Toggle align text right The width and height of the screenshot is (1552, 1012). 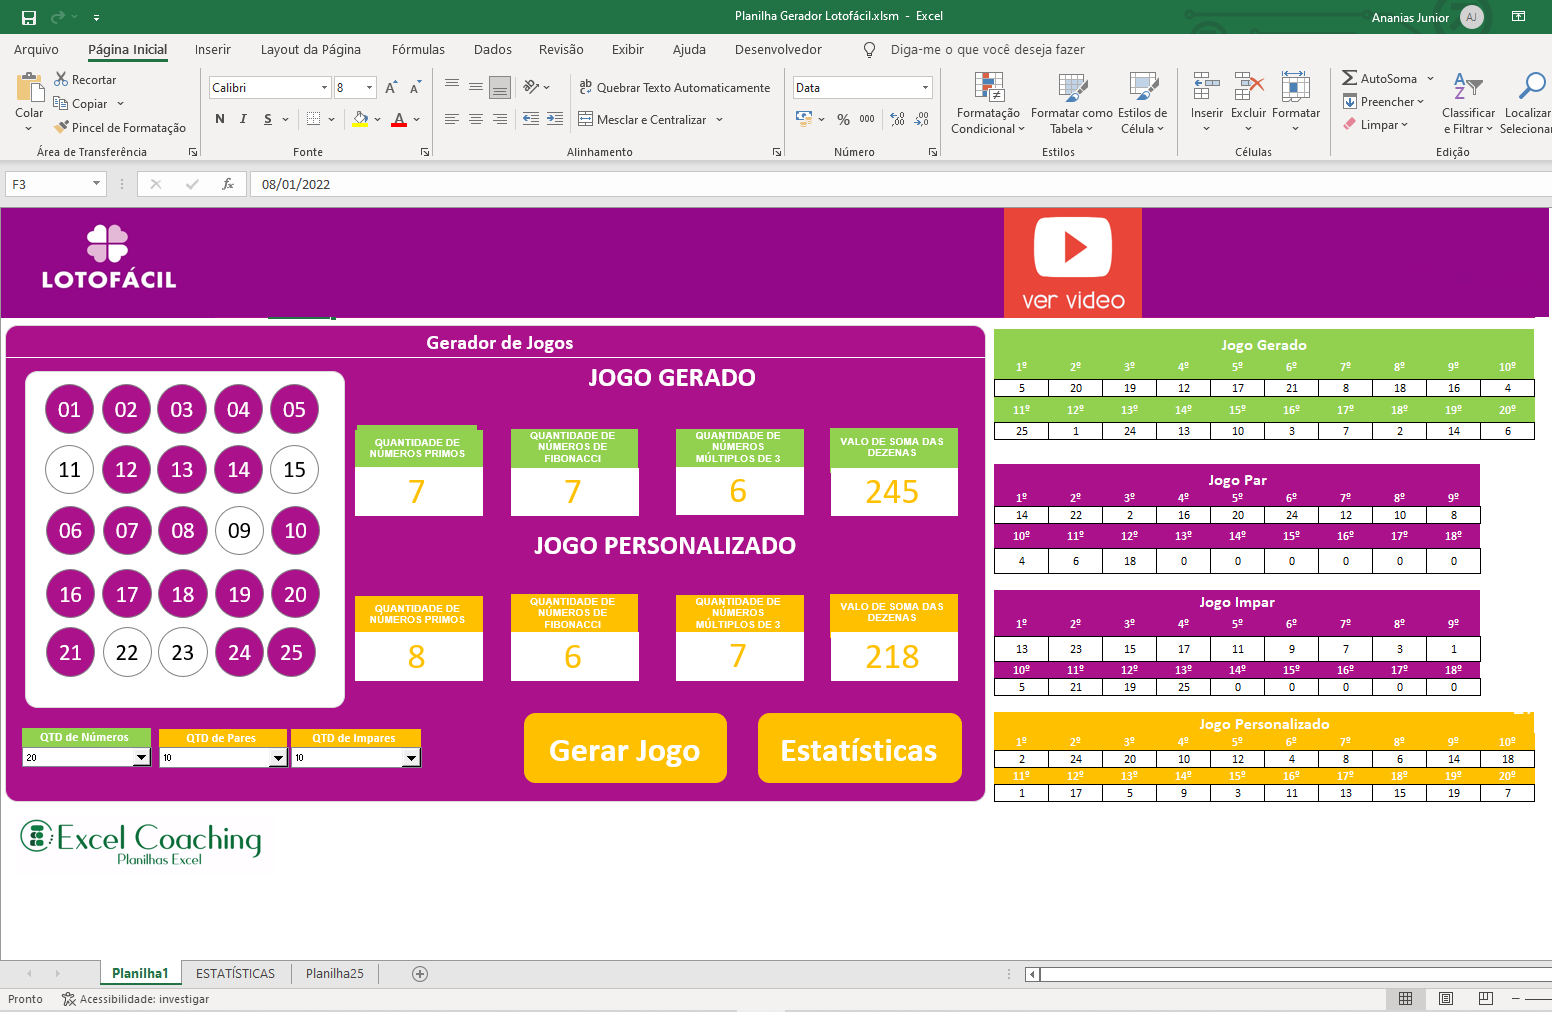(500, 119)
